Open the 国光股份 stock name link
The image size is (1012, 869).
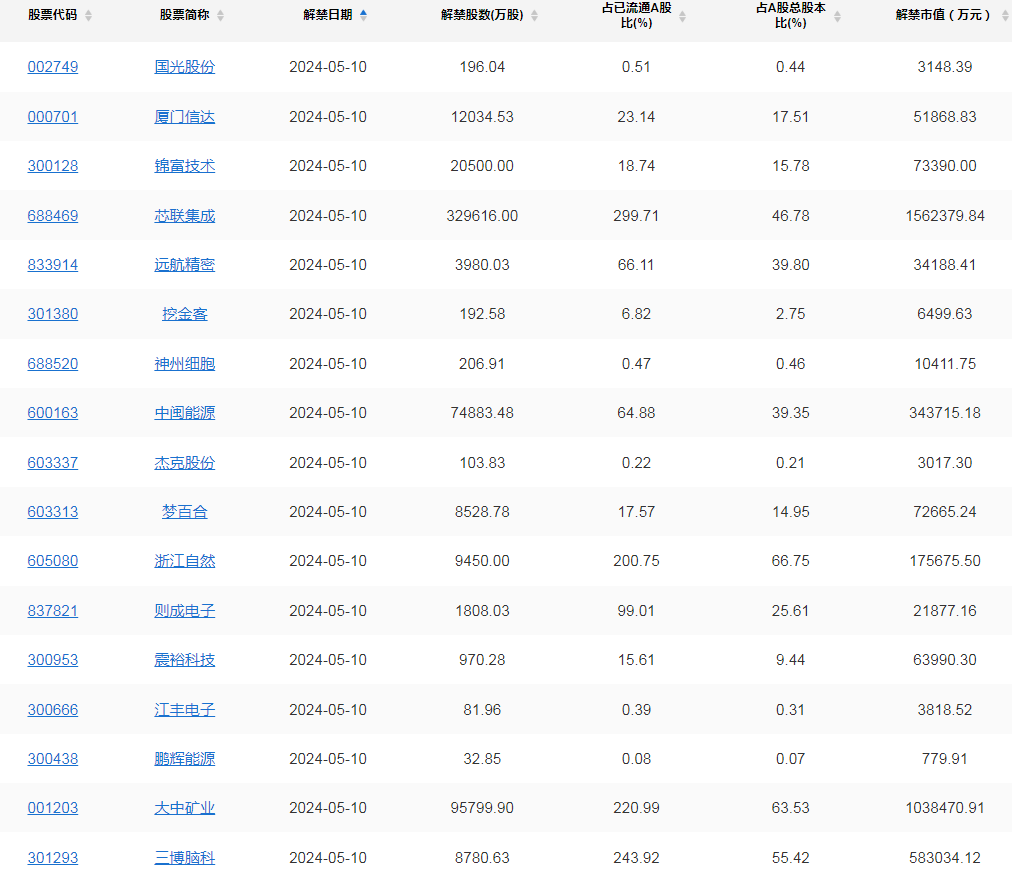click(185, 66)
